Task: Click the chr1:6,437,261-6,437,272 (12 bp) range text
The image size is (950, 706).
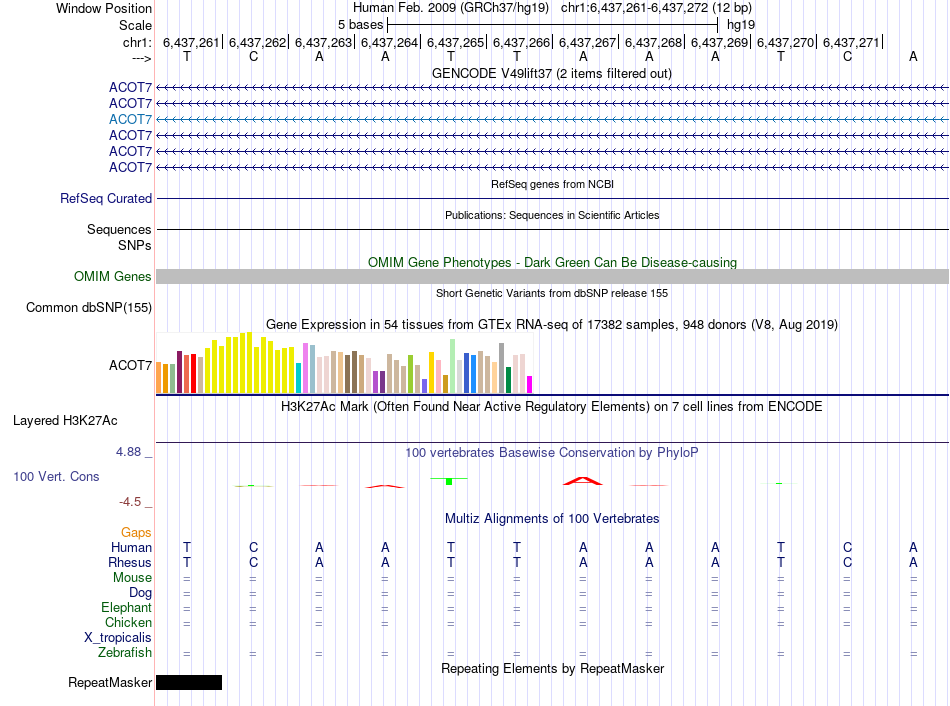Action: pos(656,8)
